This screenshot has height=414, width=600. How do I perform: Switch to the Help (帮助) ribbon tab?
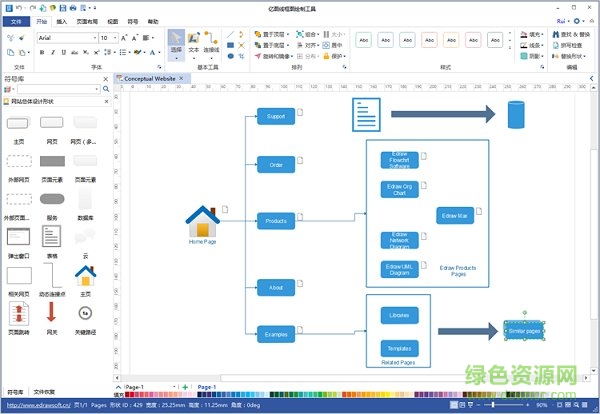153,21
